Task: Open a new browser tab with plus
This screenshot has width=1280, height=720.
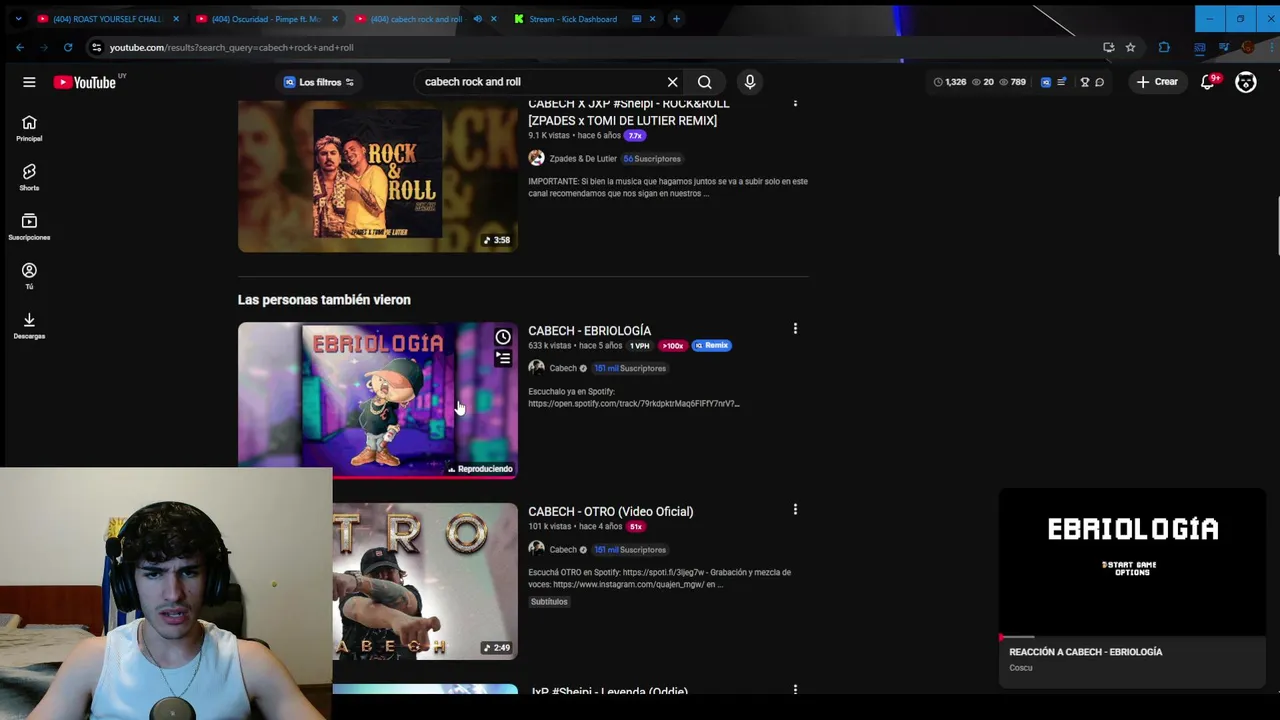Action: click(x=676, y=19)
